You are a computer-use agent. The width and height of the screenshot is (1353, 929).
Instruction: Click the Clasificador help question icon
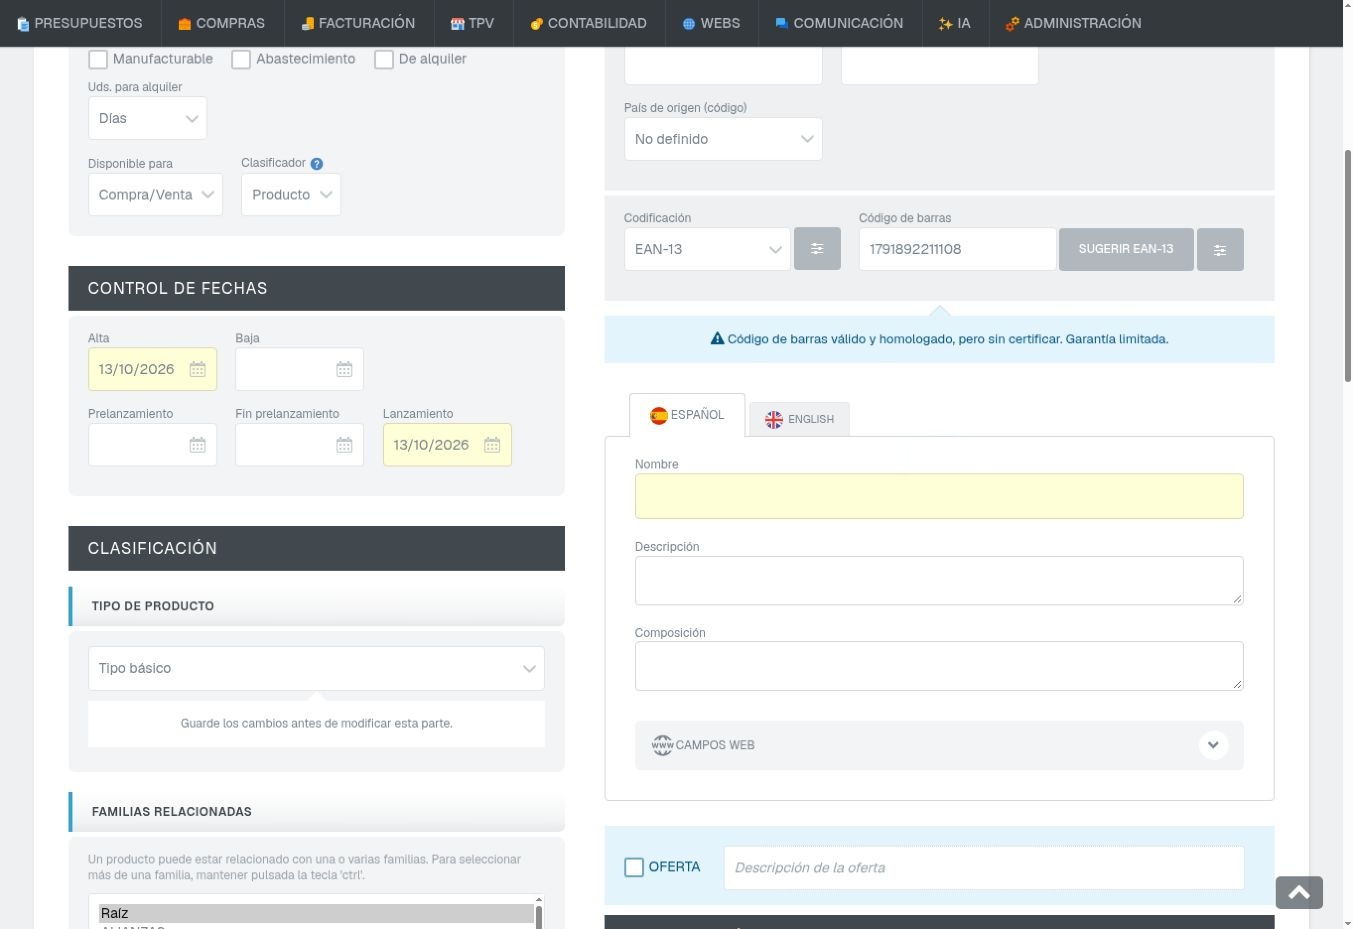click(x=317, y=164)
